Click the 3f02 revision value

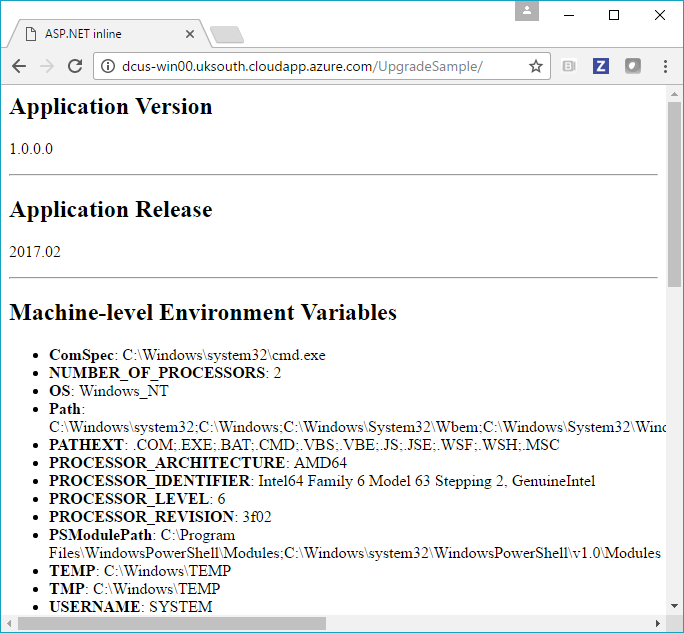pyautogui.click(x=257, y=517)
